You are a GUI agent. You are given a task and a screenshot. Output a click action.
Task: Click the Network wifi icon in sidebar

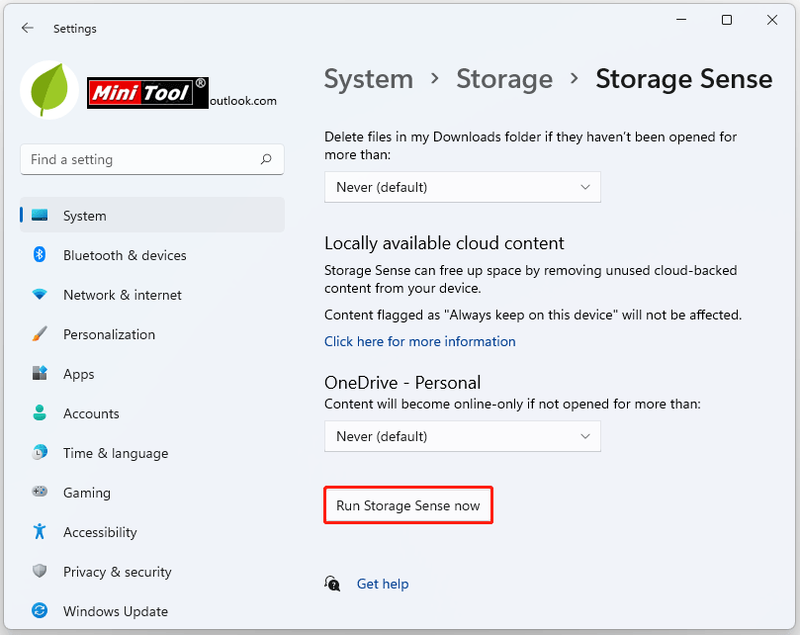(x=39, y=294)
